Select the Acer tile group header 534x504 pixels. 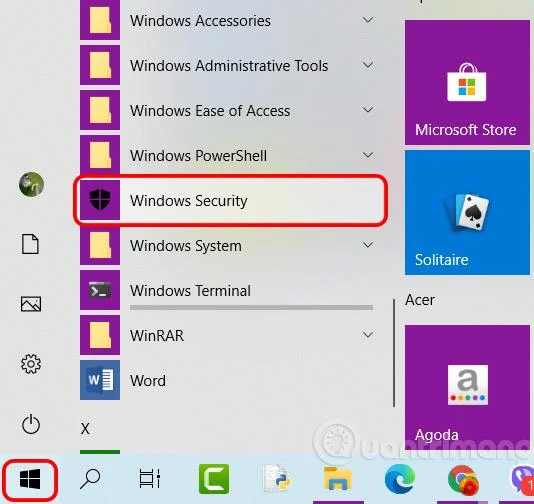tap(420, 300)
